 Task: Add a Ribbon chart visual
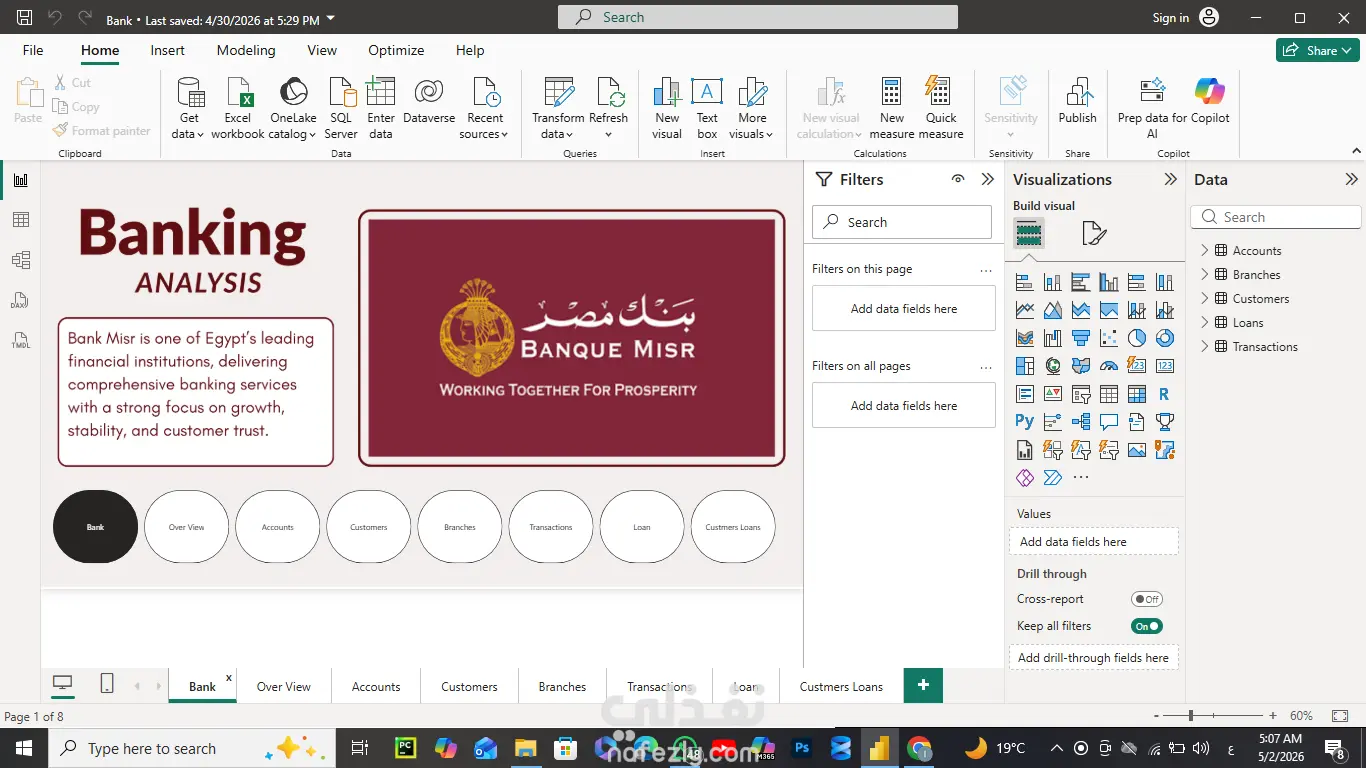point(1025,338)
